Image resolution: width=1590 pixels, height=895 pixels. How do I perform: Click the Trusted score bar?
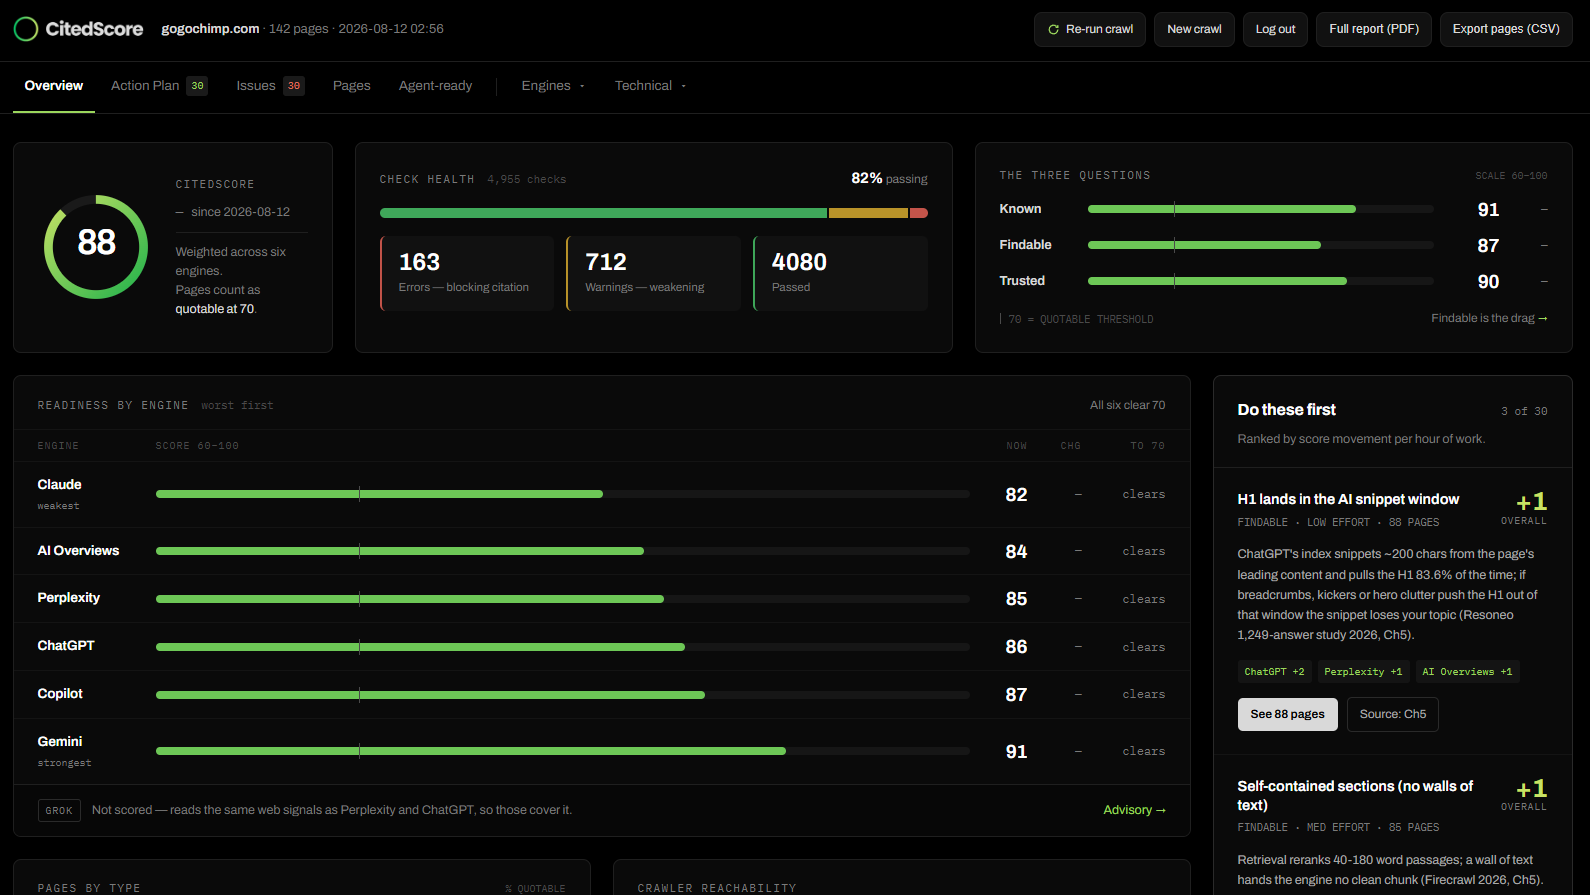(x=1260, y=281)
